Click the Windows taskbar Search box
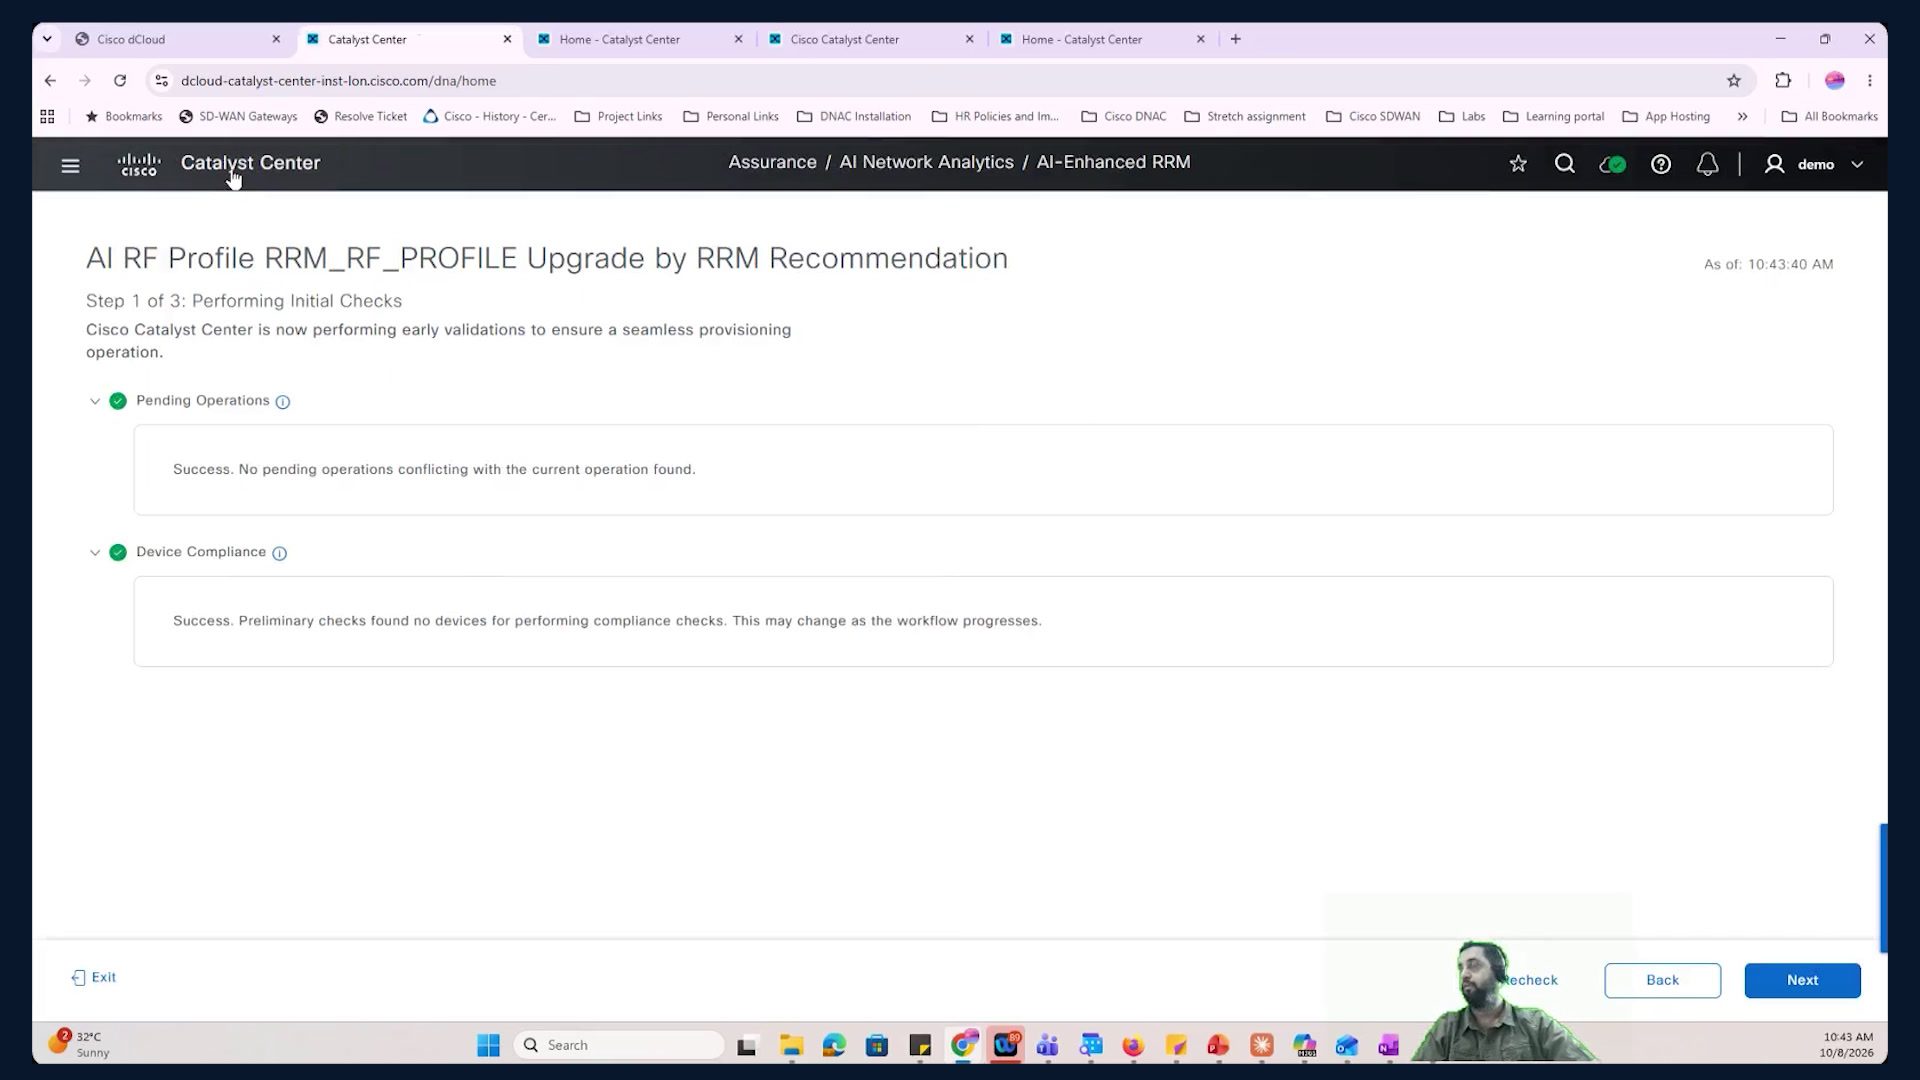The width and height of the screenshot is (1920, 1080). tap(619, 1046)
